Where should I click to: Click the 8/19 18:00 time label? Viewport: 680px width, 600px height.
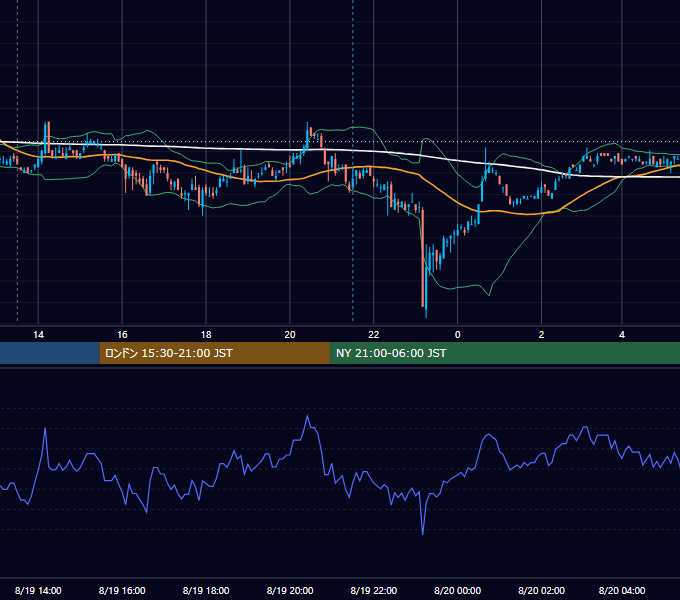click(x=206, y=590)
